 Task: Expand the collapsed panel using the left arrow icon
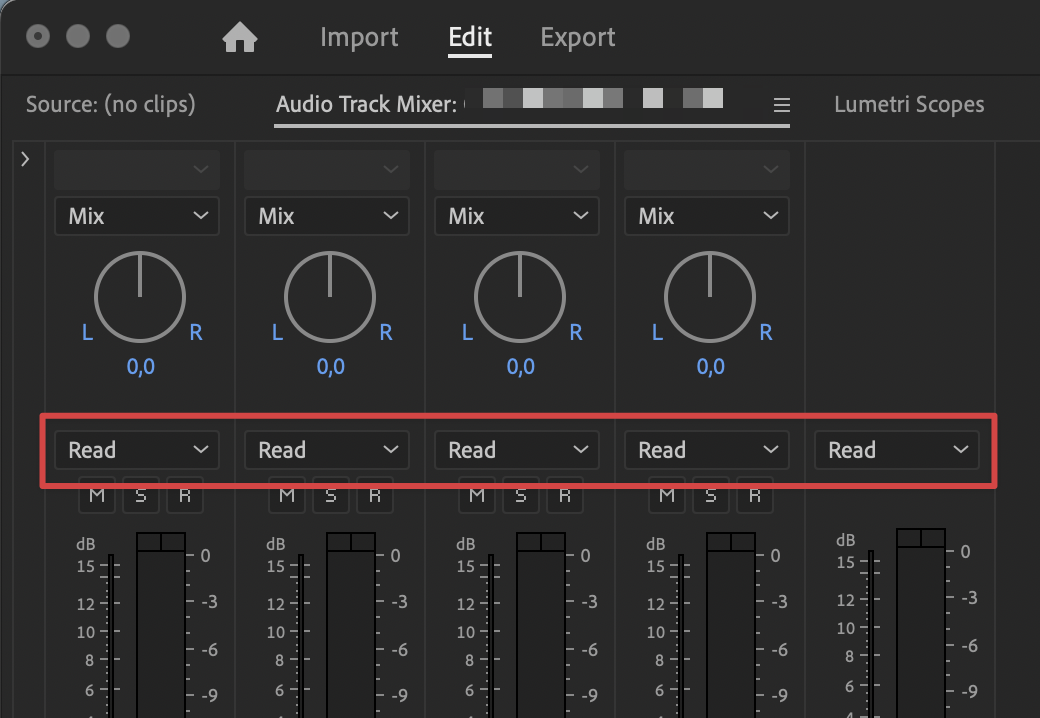[25, 158]
